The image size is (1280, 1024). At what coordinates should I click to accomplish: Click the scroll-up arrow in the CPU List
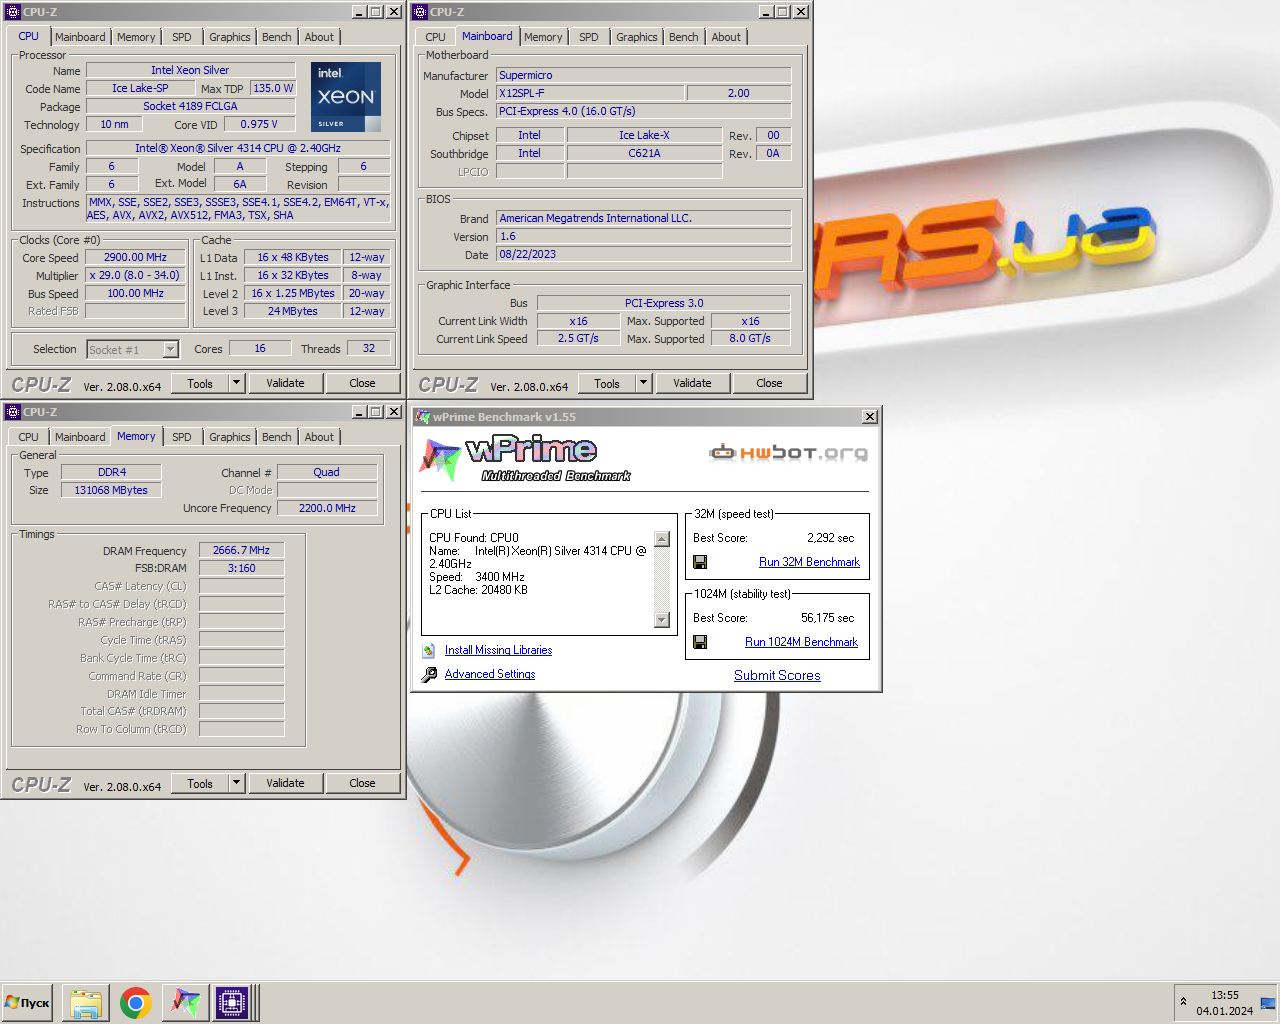click(x=662, y=539)
